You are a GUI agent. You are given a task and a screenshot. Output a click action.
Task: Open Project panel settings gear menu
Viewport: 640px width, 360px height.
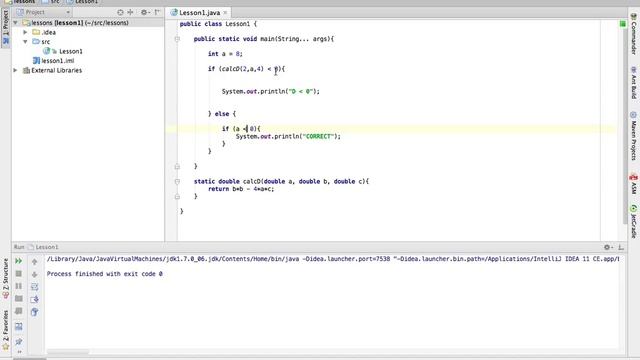point(144,12)
